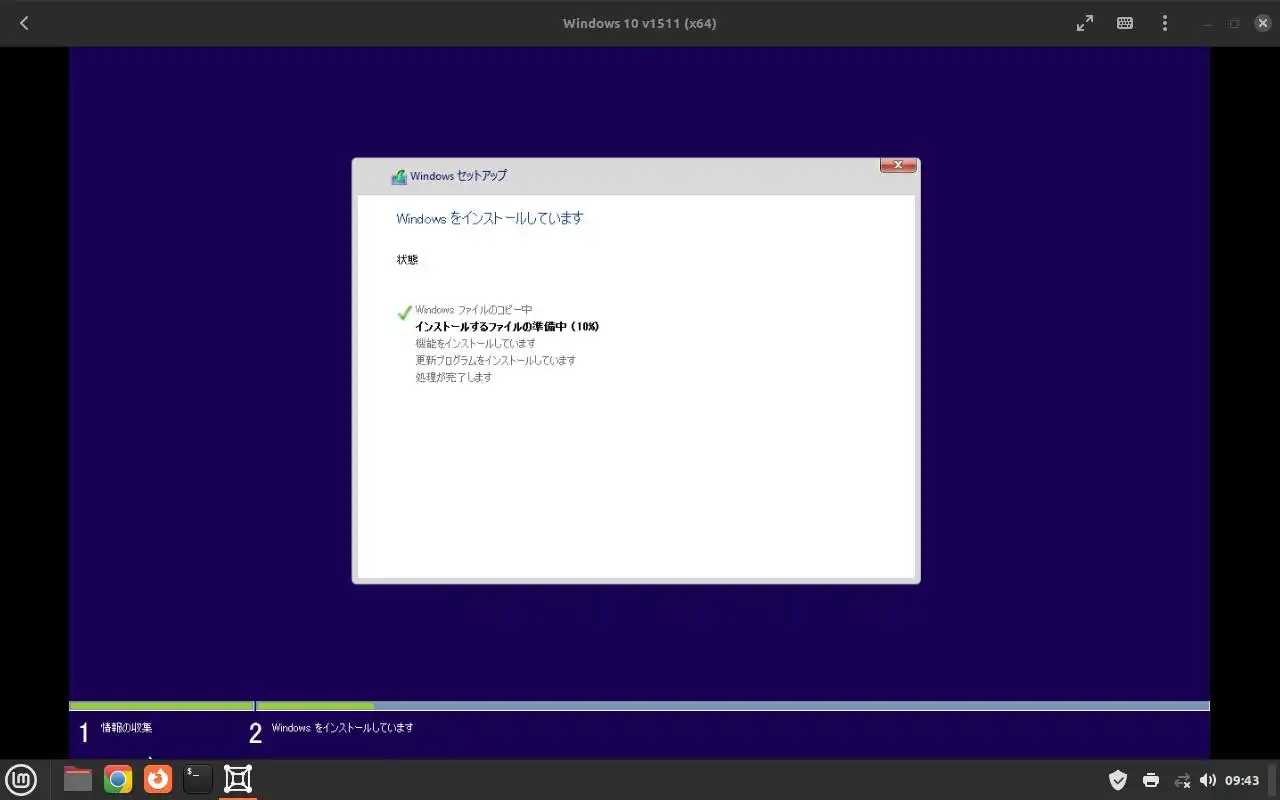Click the green checkmark beside file copy
Image resolution: width=1280 pixels, height=800 pixels.
tap(404, 312)
